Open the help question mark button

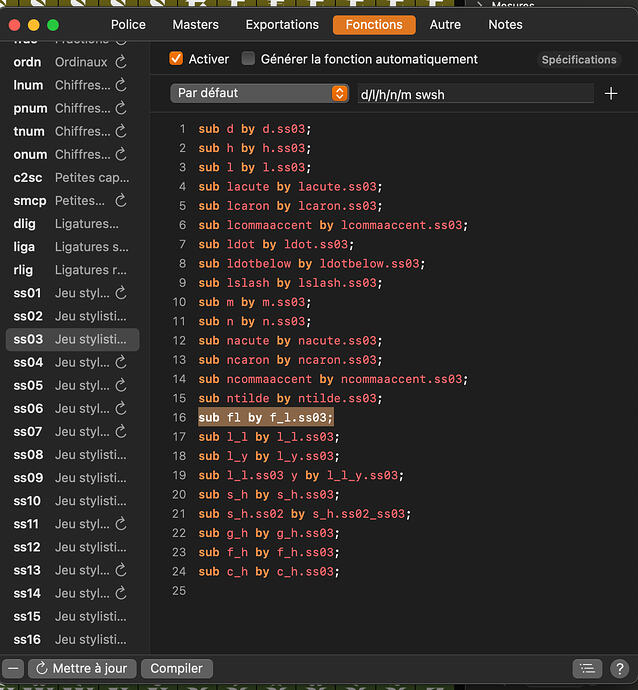[x=619, y=668]
